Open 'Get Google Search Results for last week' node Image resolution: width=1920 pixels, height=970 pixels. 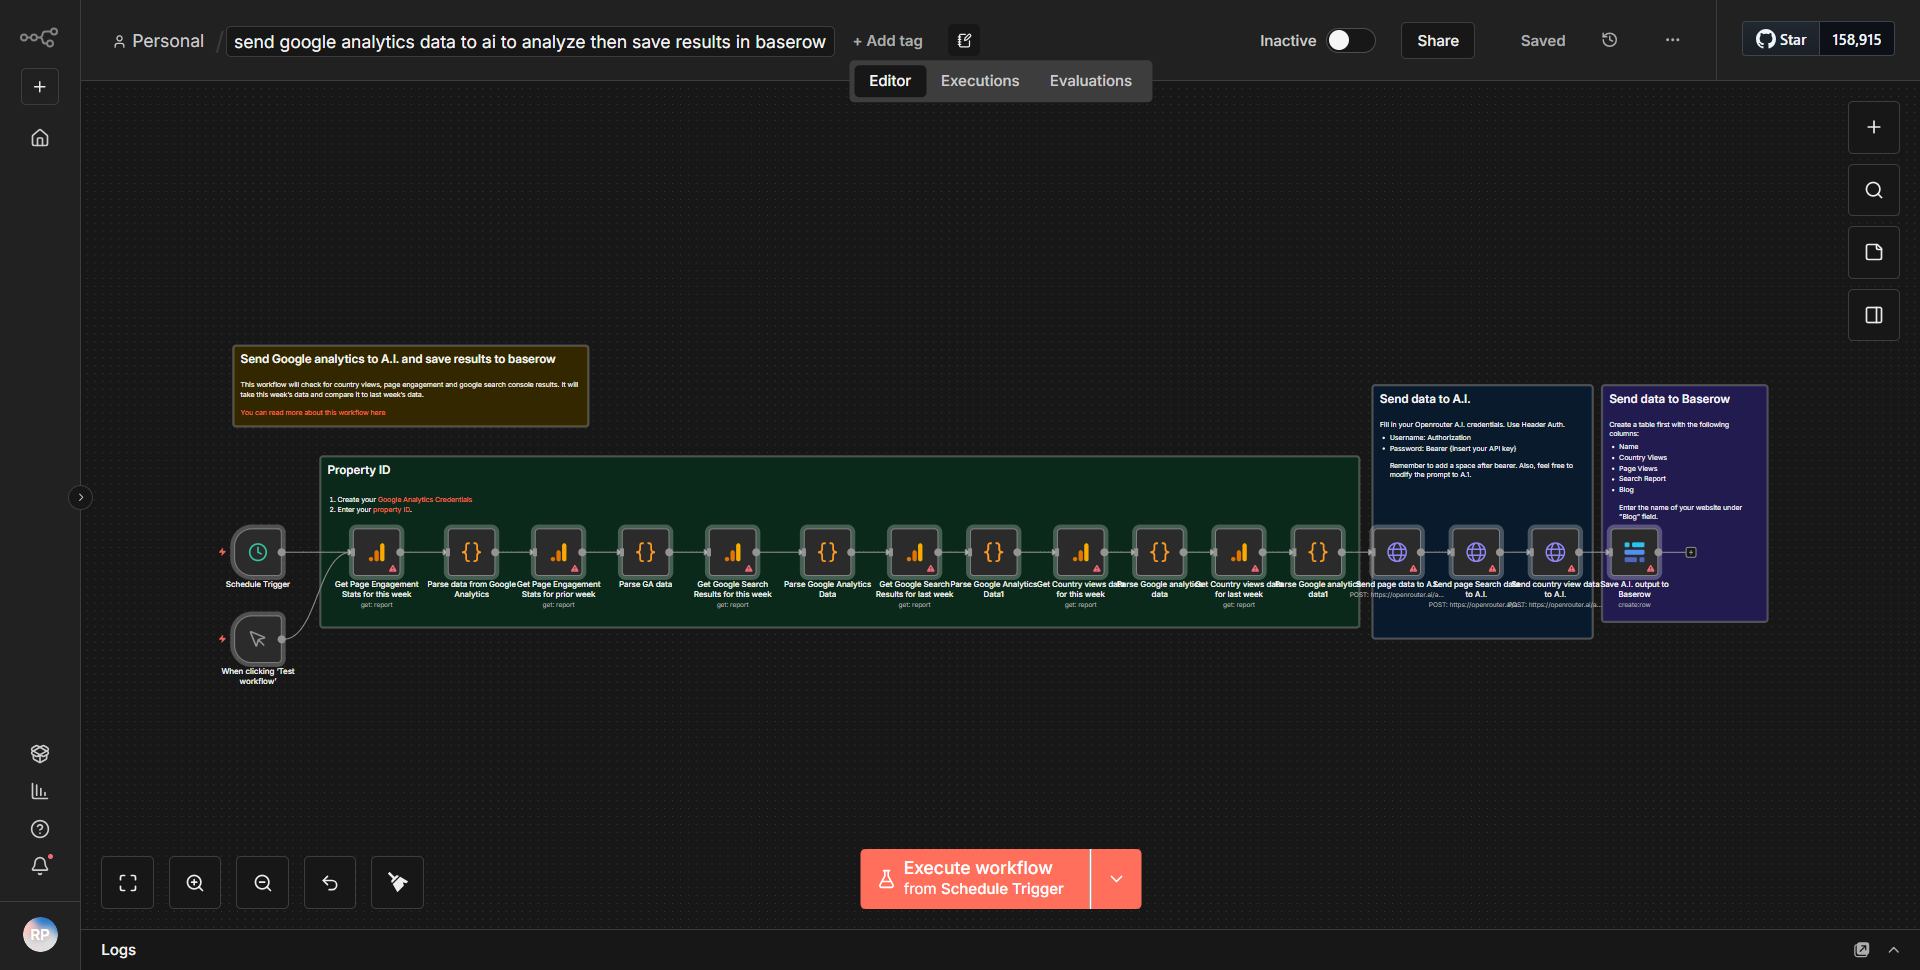click(915, 552)
